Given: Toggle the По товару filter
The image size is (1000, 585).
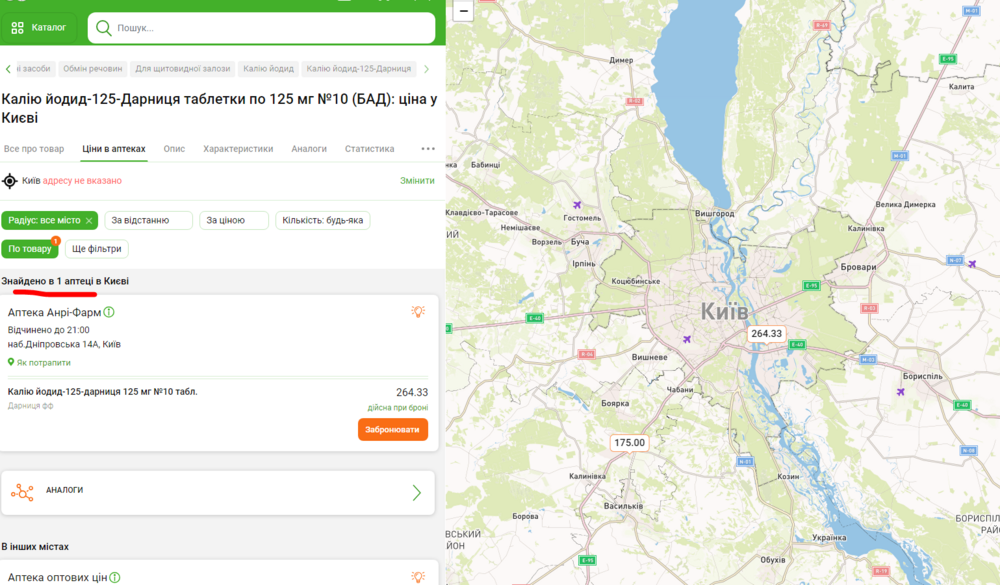Looking at the screenshot, I should point(29,249).
